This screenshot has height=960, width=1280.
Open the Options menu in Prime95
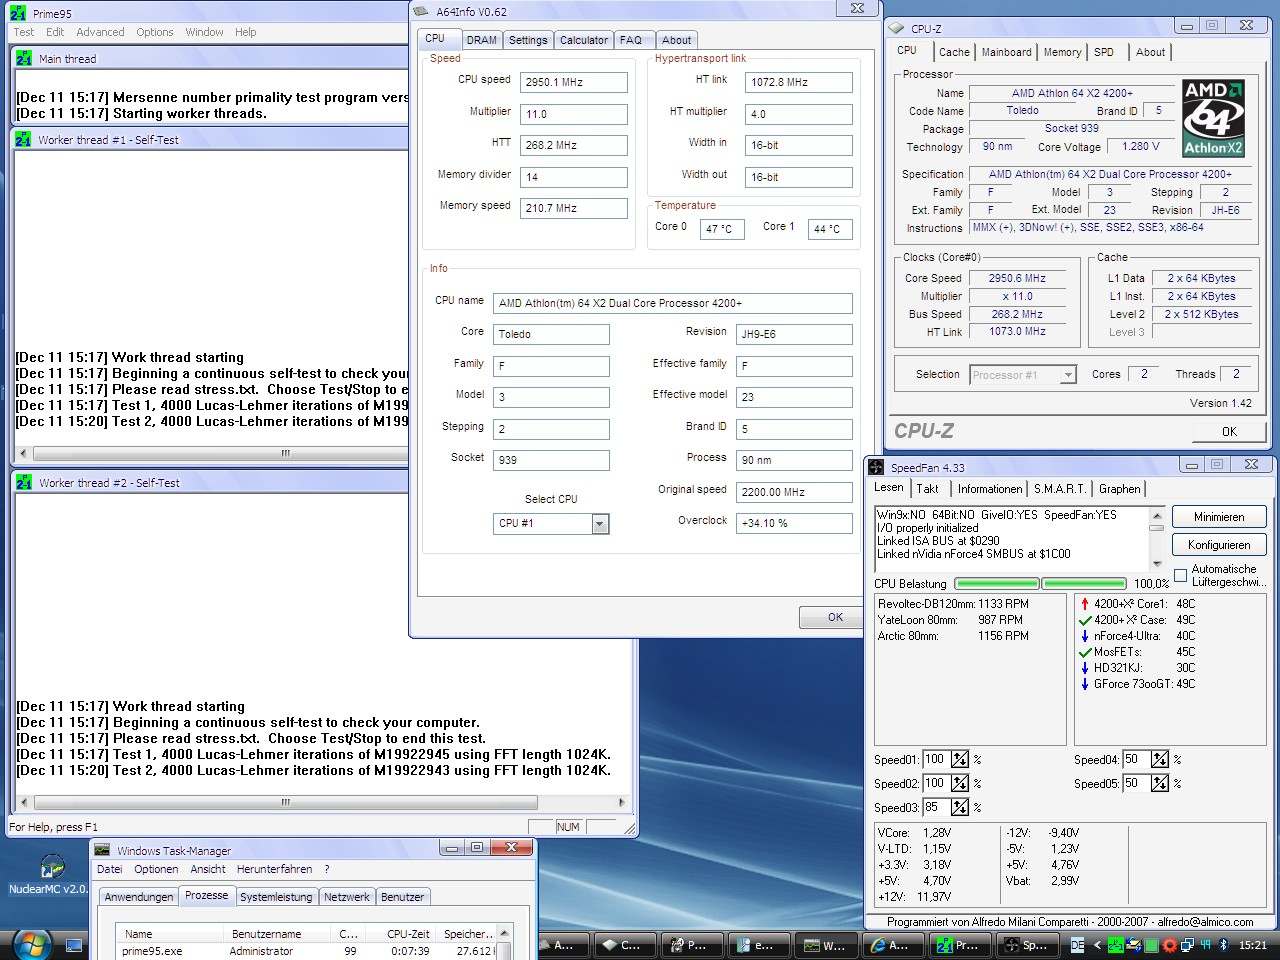pos(155,32)
